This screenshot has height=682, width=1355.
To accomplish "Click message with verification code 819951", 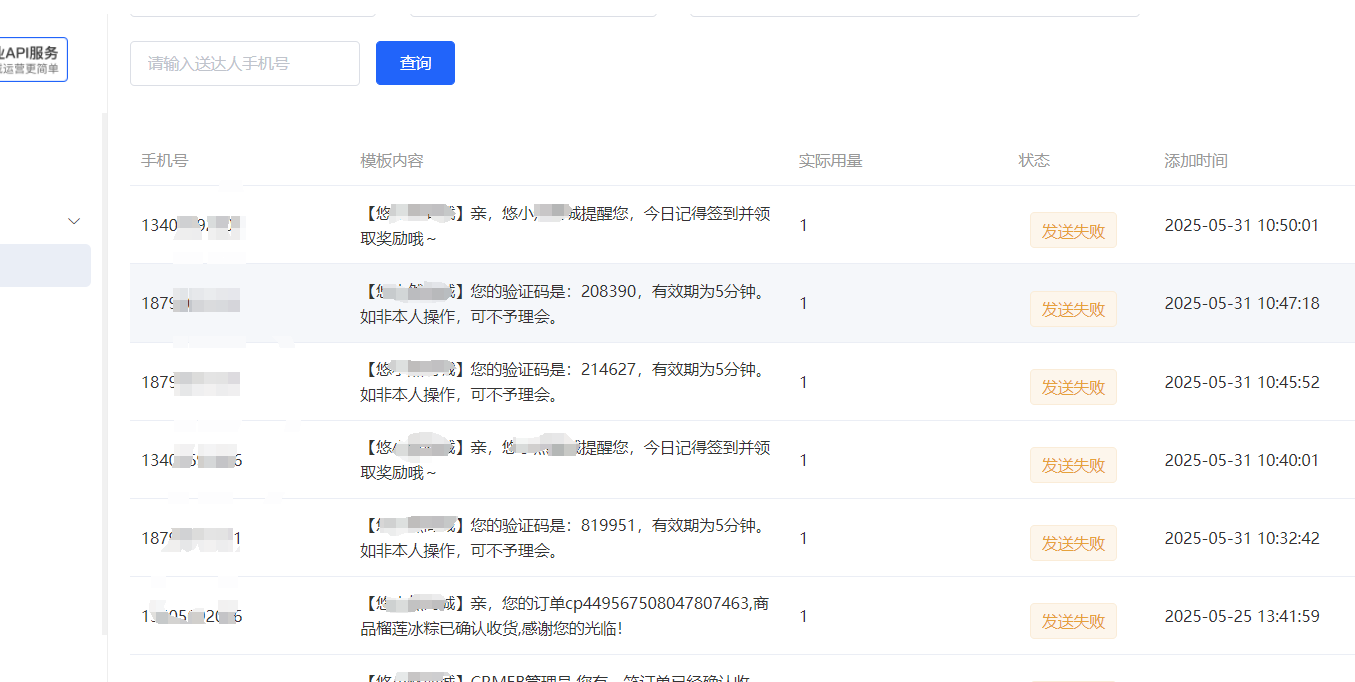I will (565, 538).
